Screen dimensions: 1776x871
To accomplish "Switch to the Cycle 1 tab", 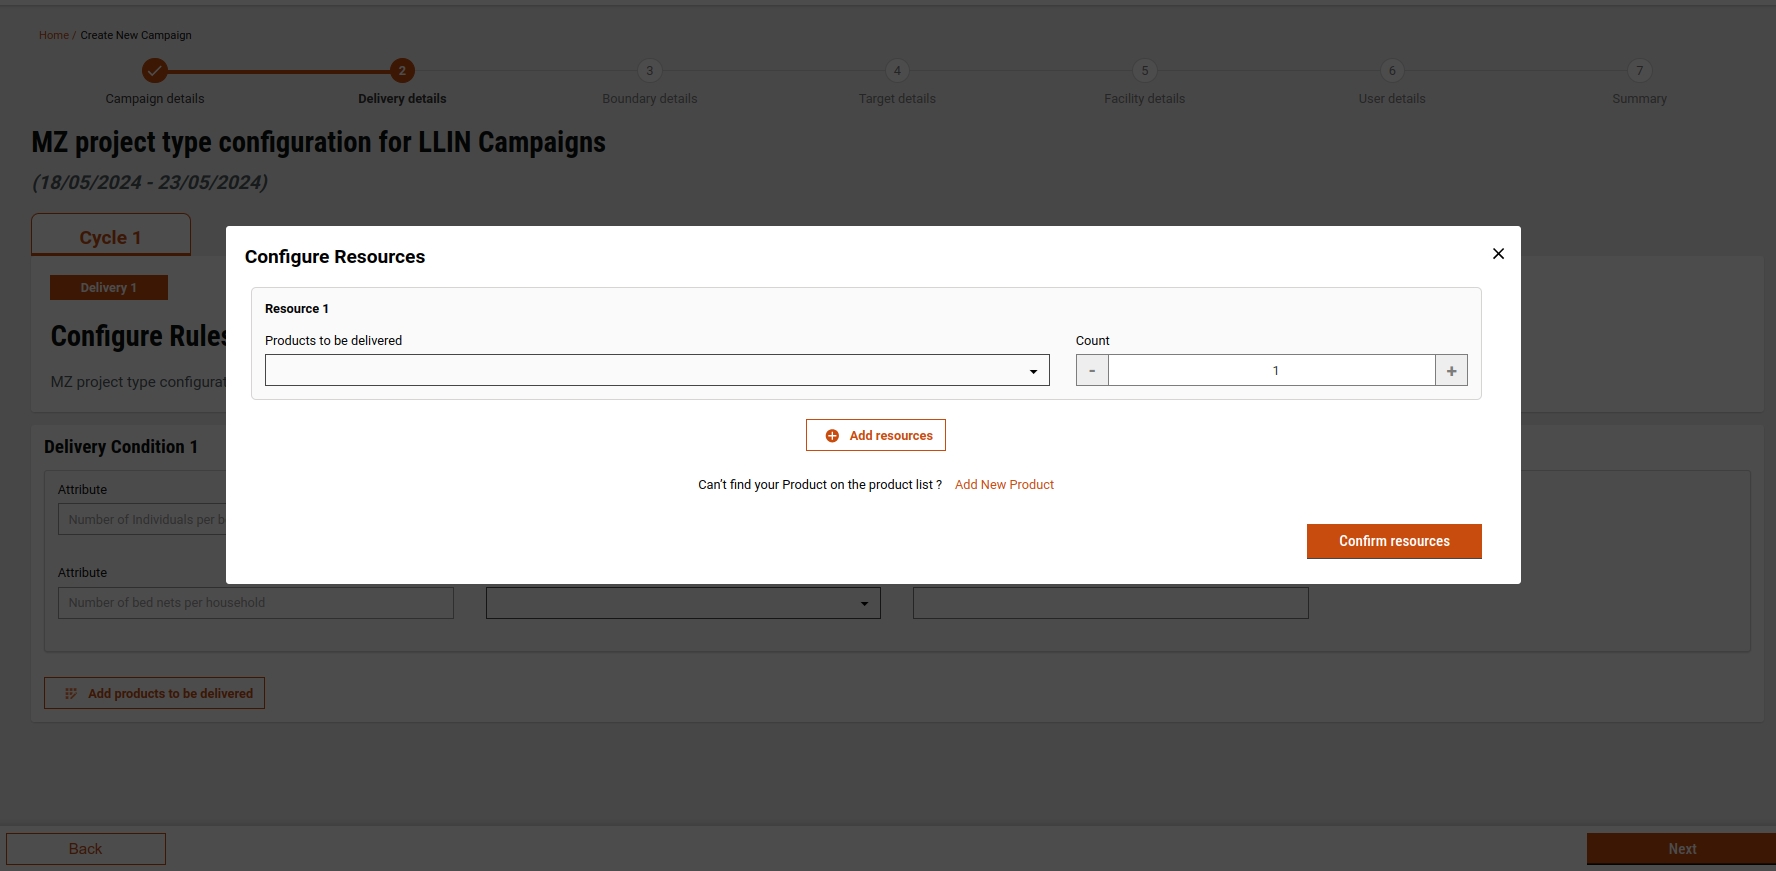I will click(111, 237).
